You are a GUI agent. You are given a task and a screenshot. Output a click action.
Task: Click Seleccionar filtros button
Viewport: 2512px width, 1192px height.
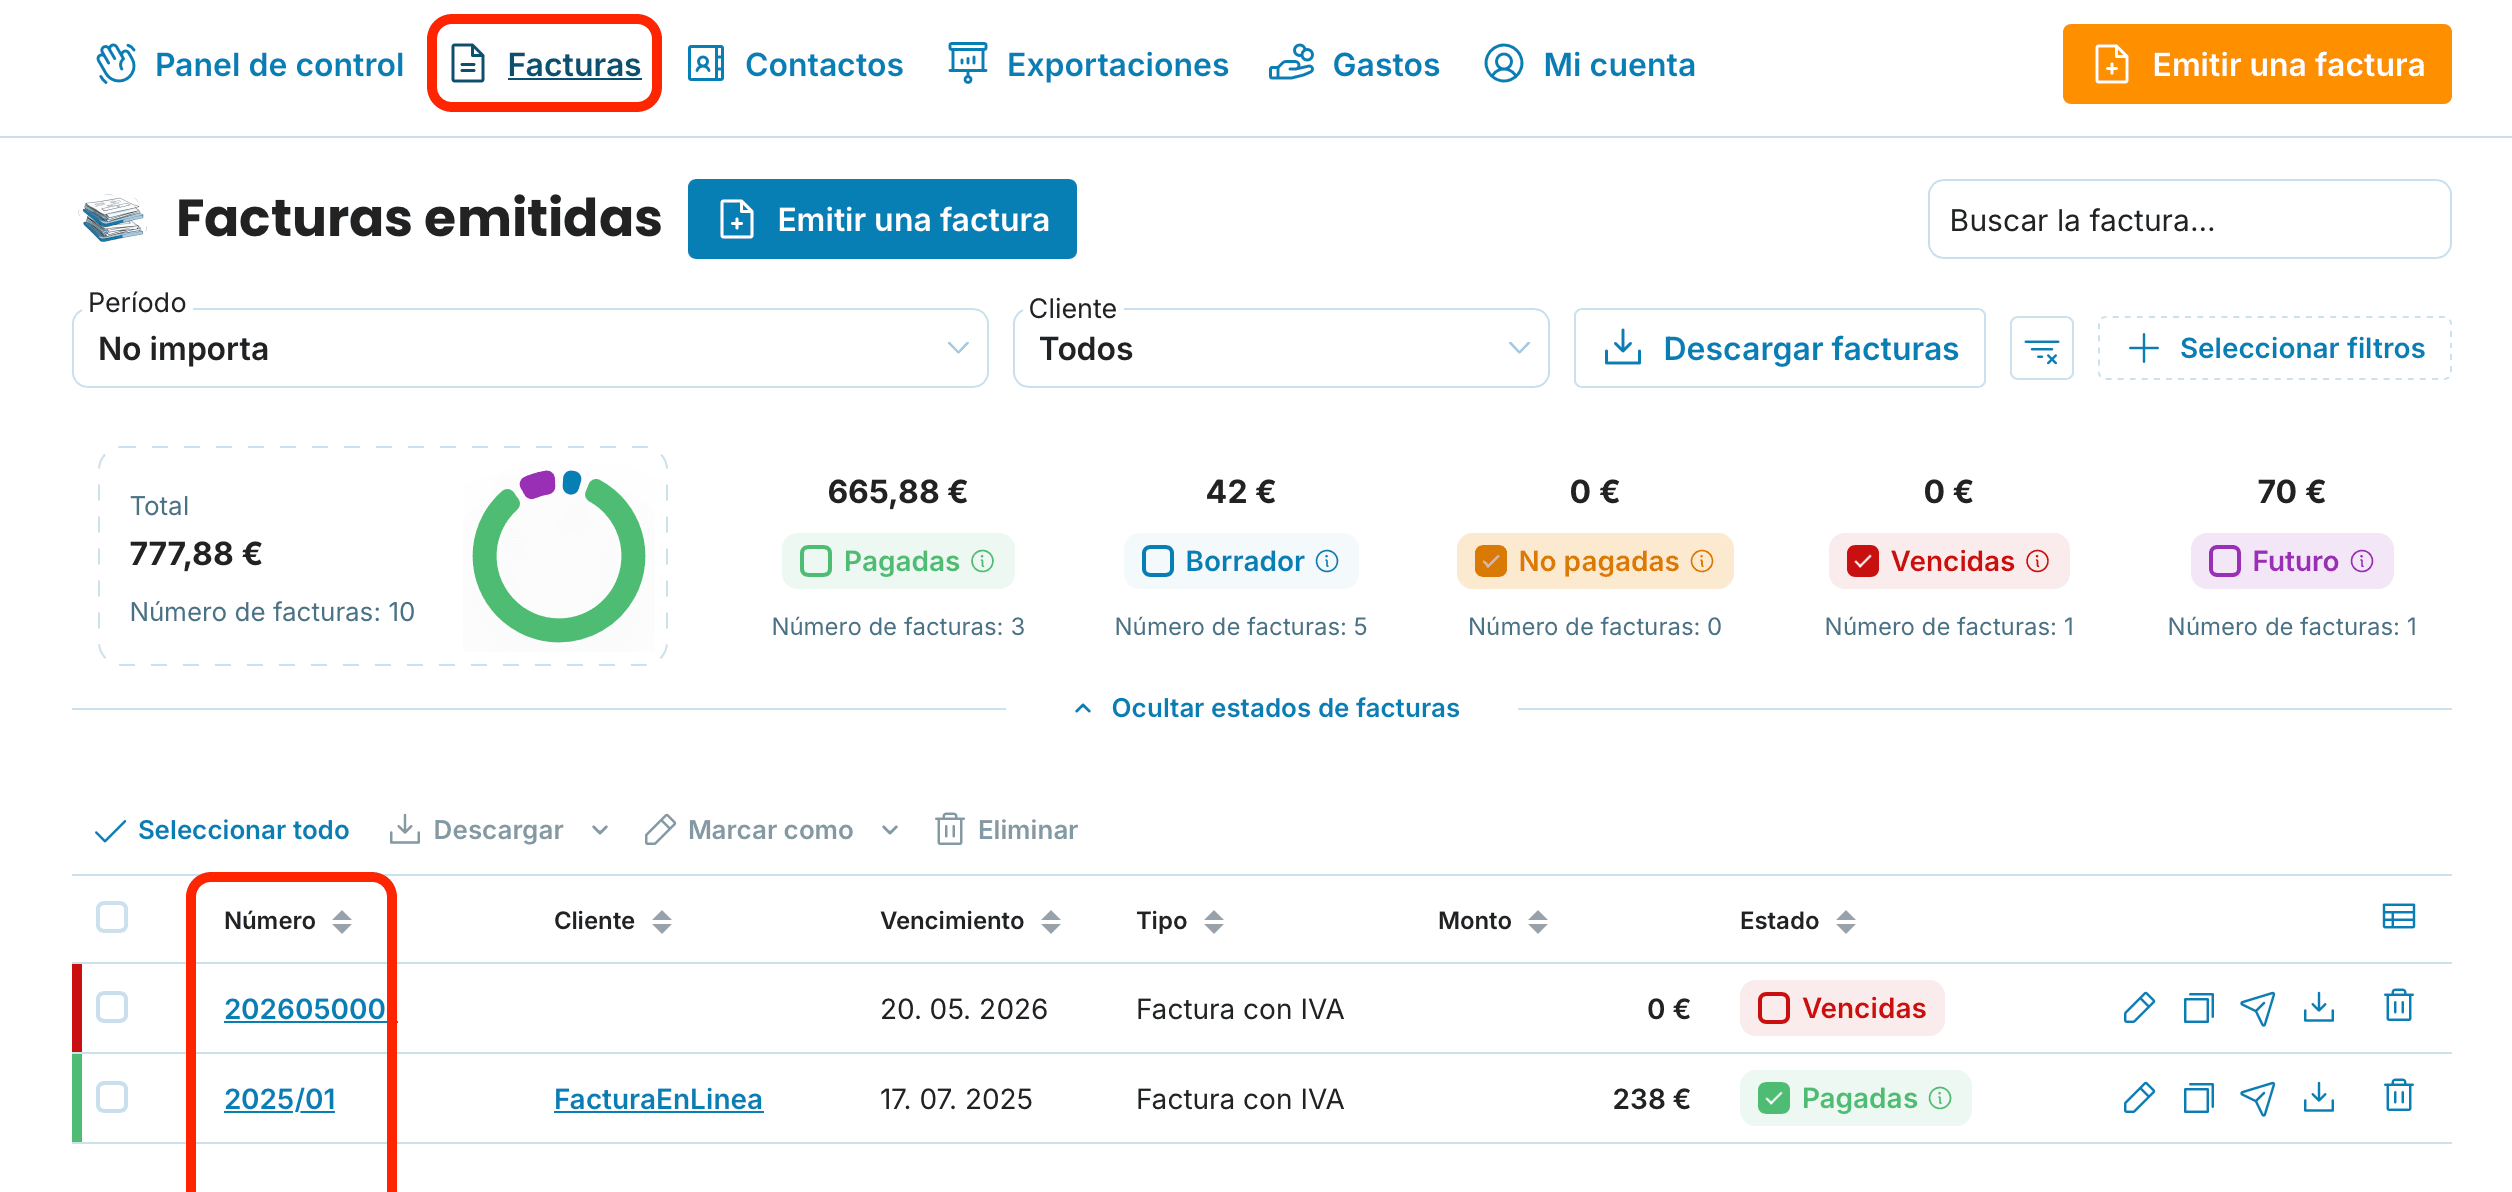pos(2275,348)
